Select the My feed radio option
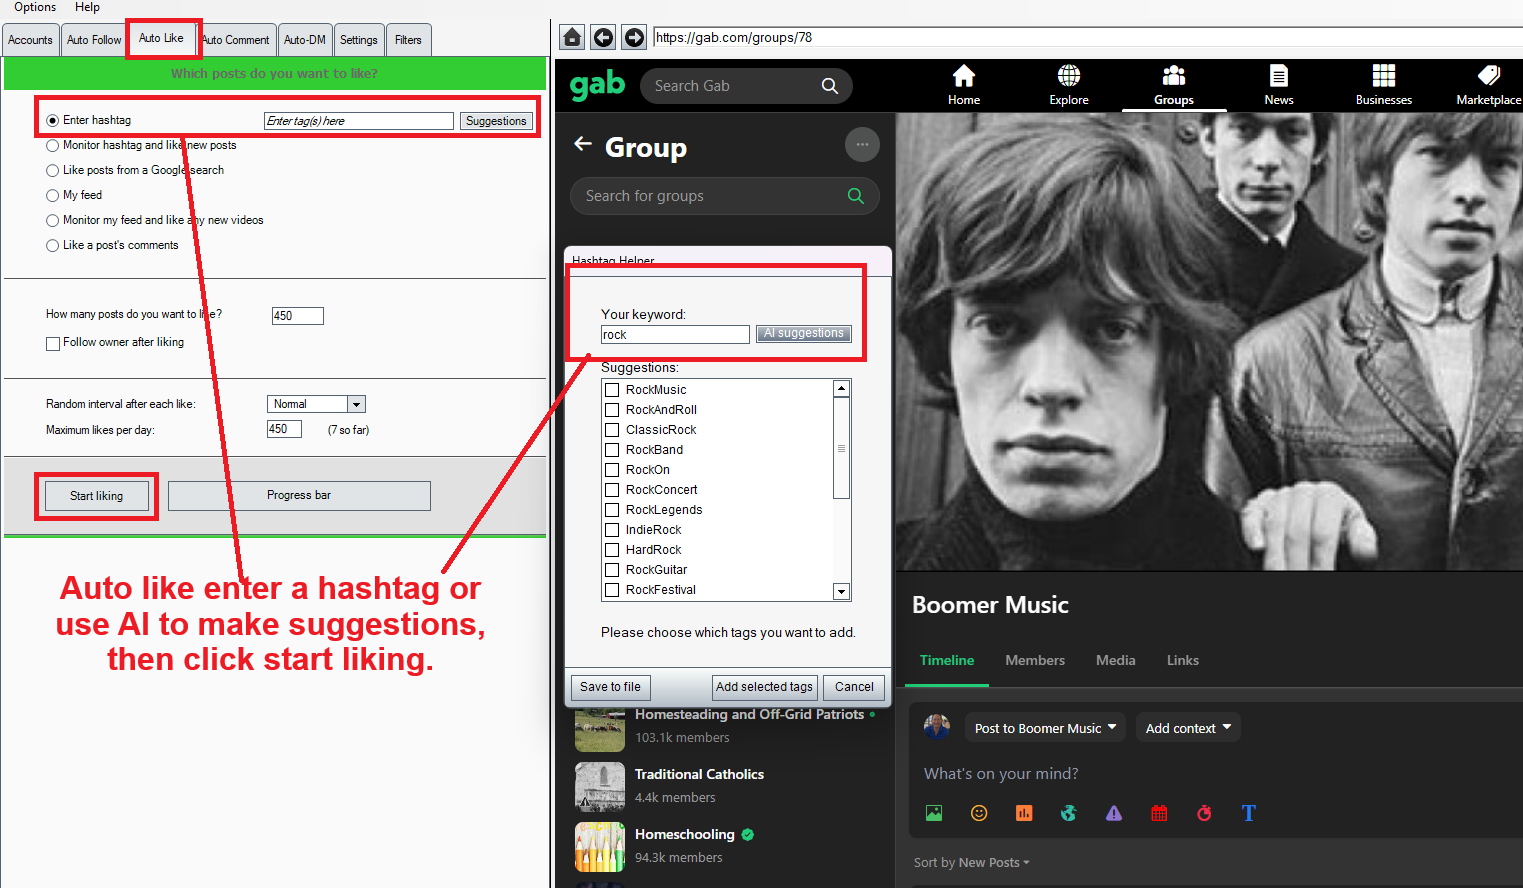 (53, 195)
